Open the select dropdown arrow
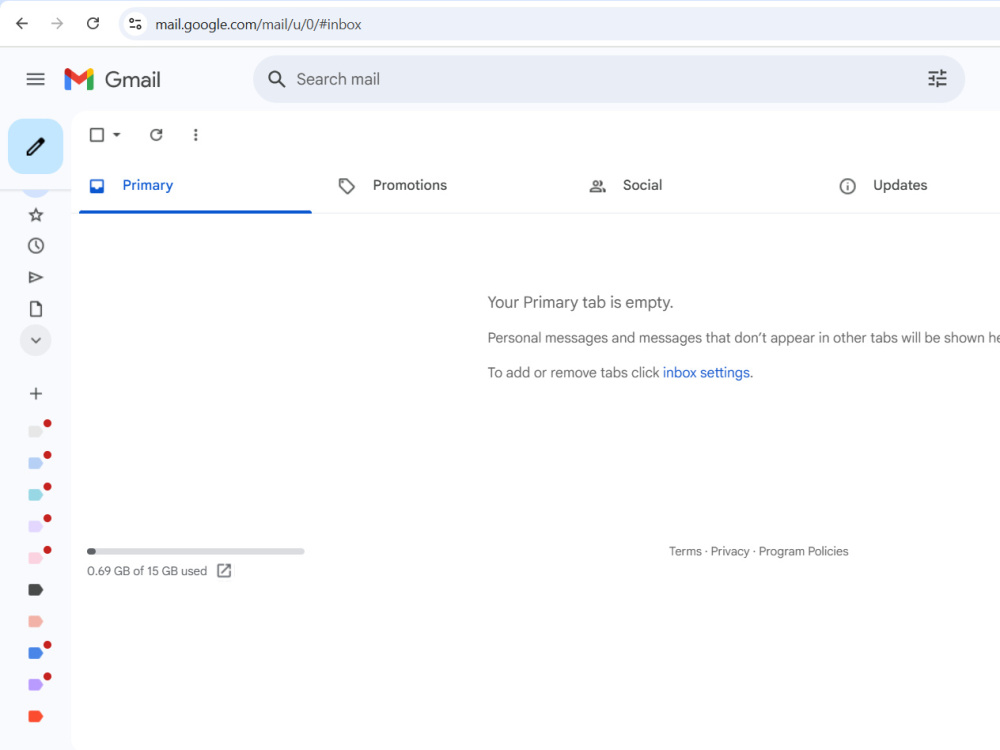Image resolution: width=1000 pixels, height=750 pixels. pyautogui.click(x=117, y=135)
